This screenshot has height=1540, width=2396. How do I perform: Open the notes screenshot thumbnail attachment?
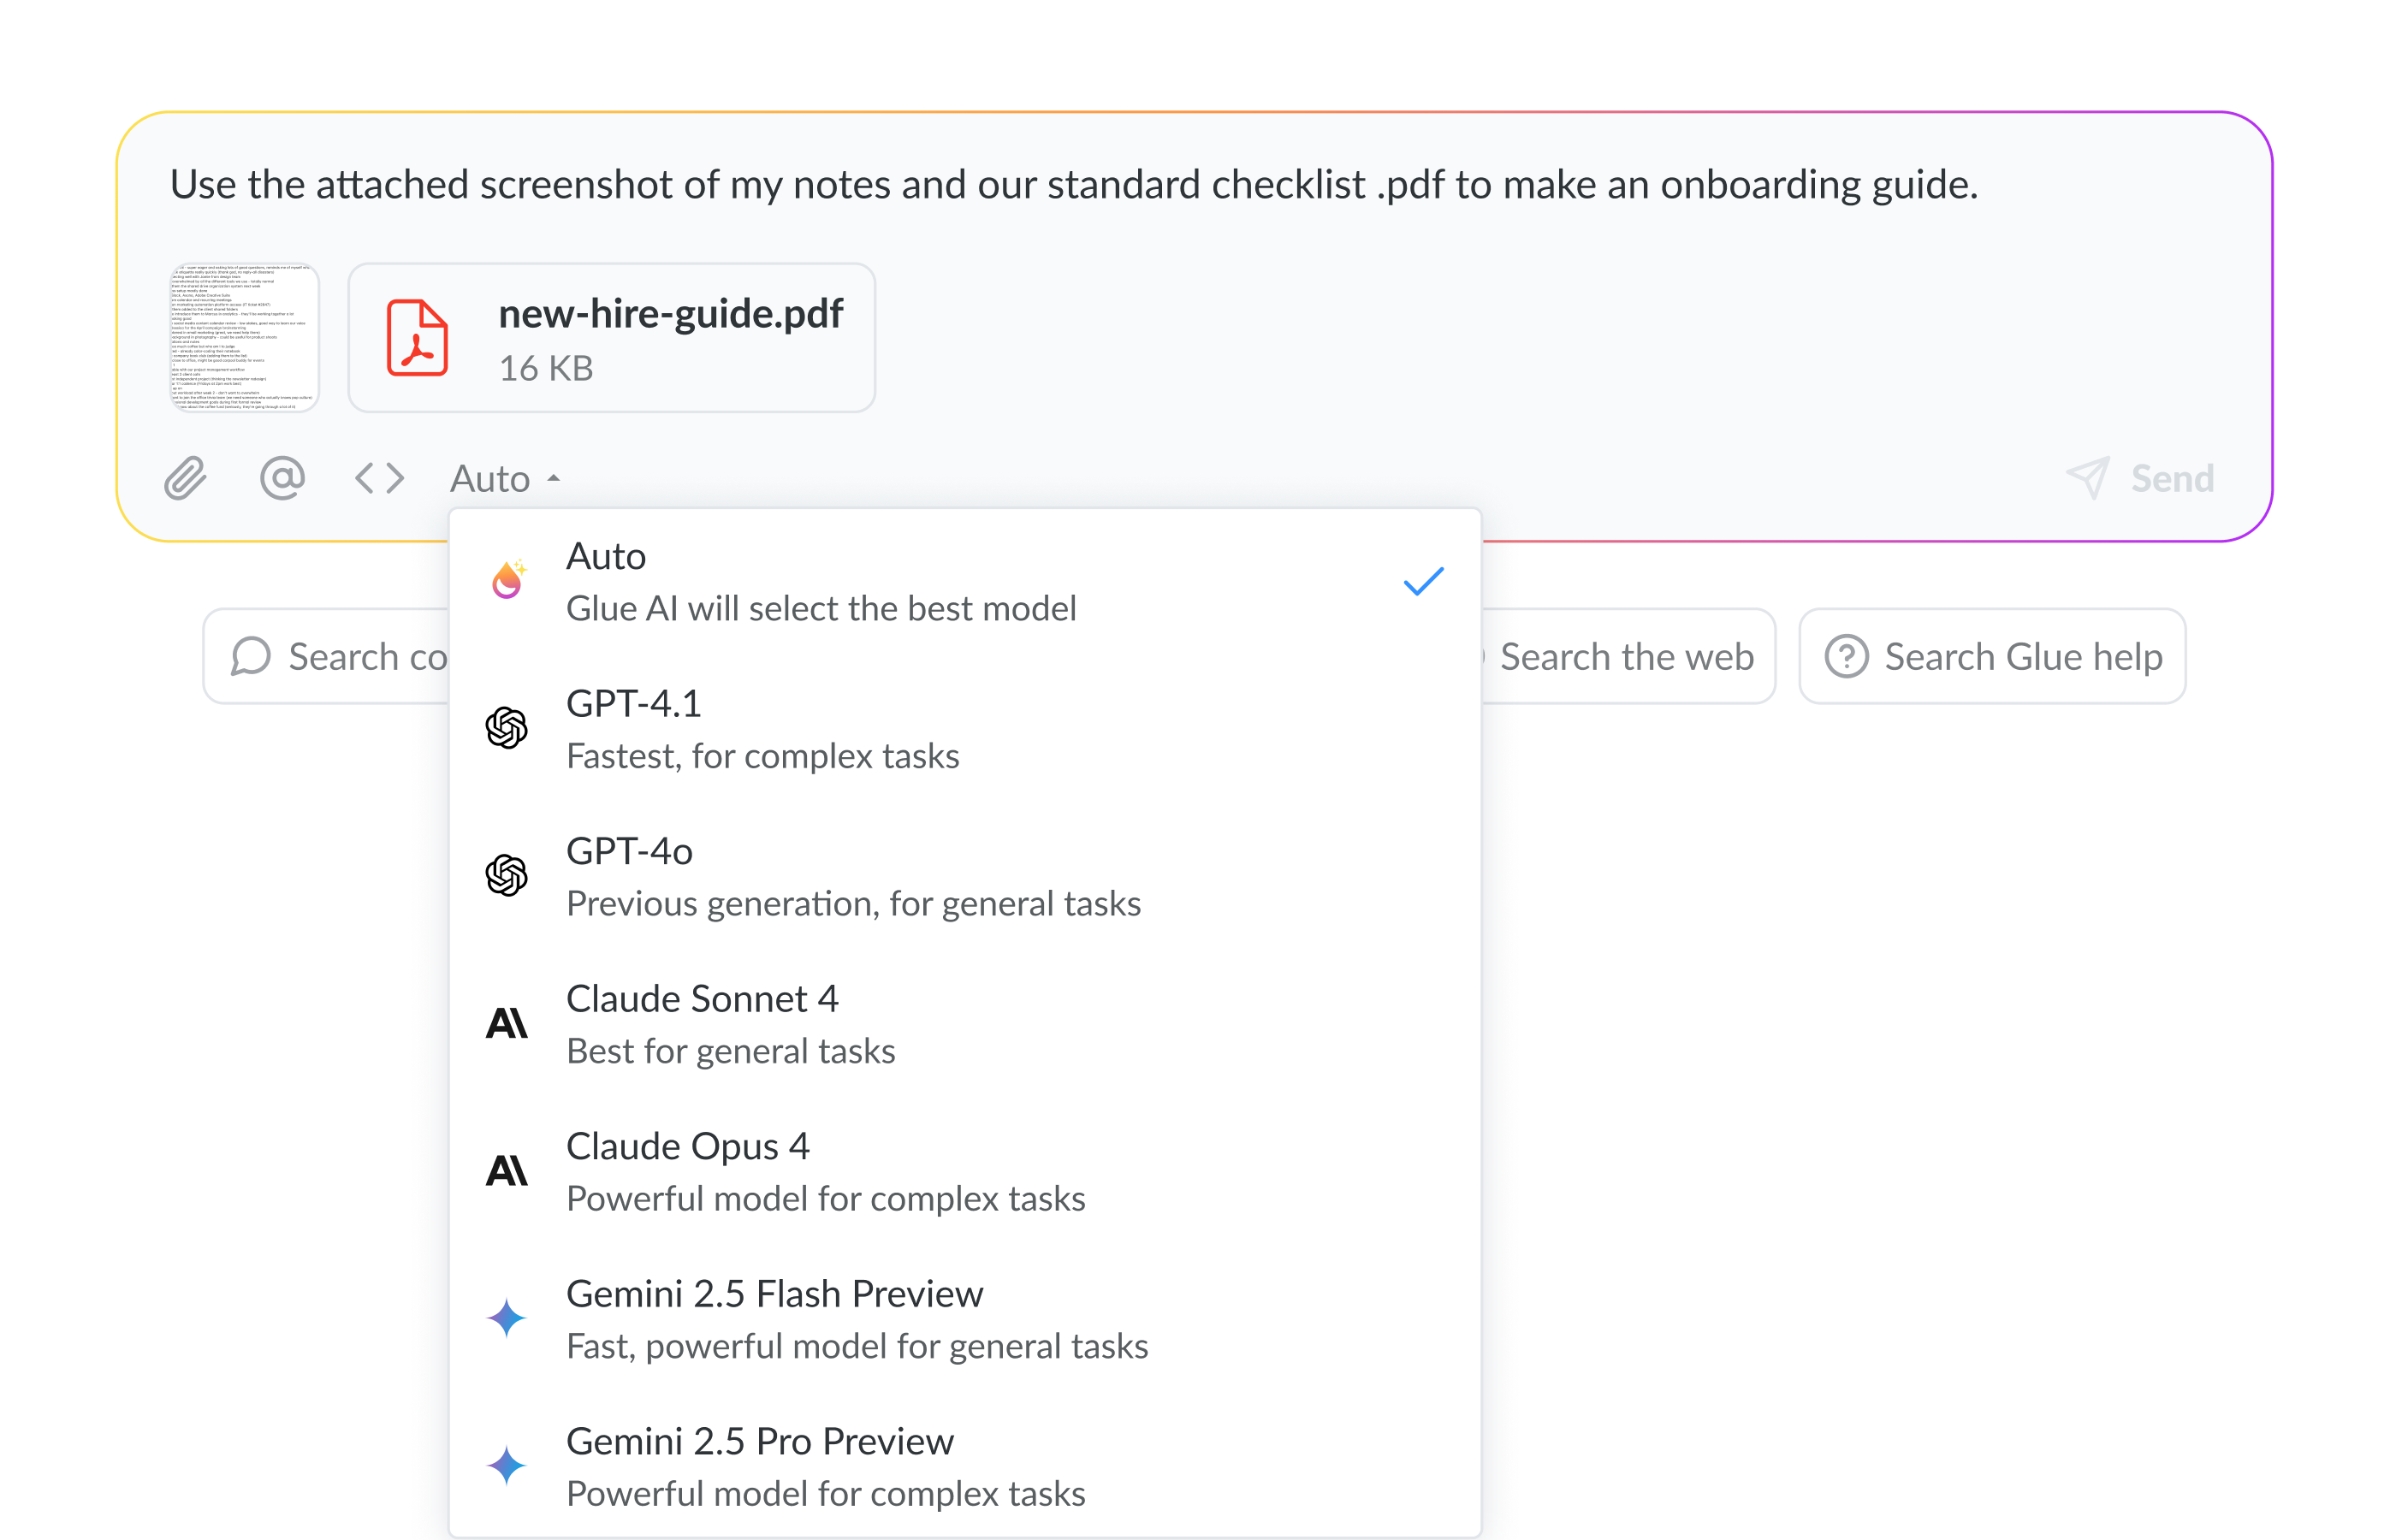243,338
